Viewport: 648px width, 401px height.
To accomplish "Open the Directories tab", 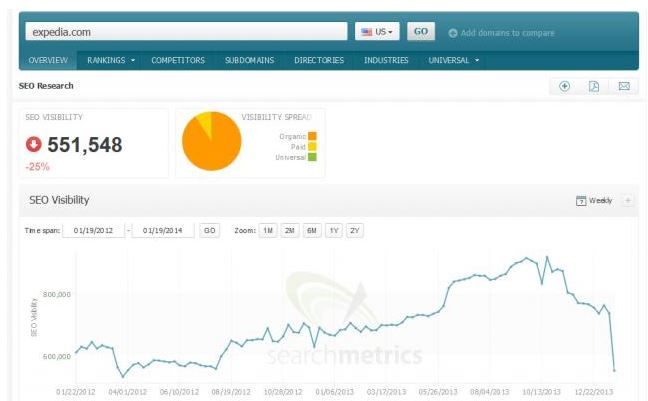I will pos(319,60).
